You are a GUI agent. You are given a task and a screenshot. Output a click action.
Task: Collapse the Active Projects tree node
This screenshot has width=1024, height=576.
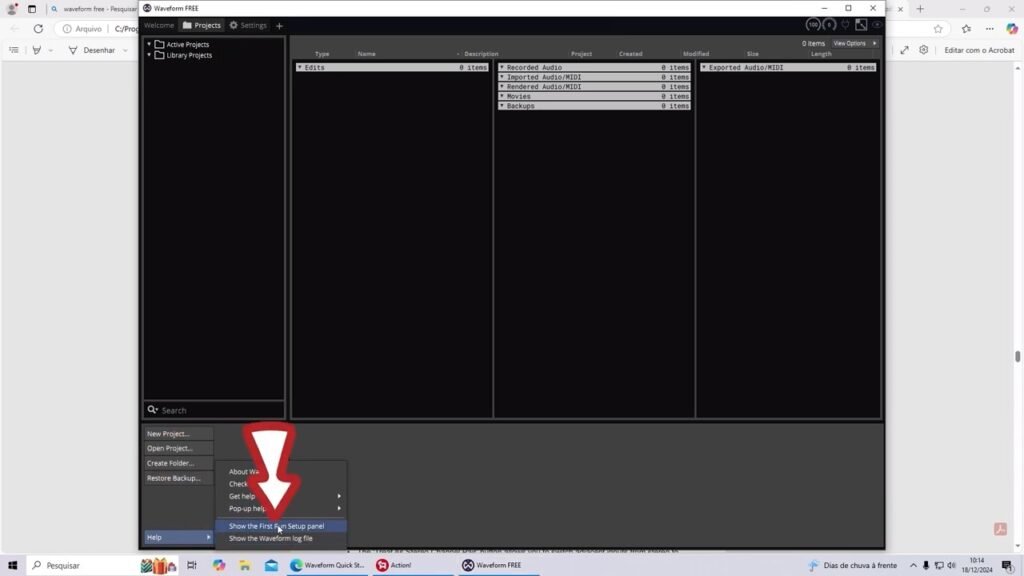coord(149,44)
